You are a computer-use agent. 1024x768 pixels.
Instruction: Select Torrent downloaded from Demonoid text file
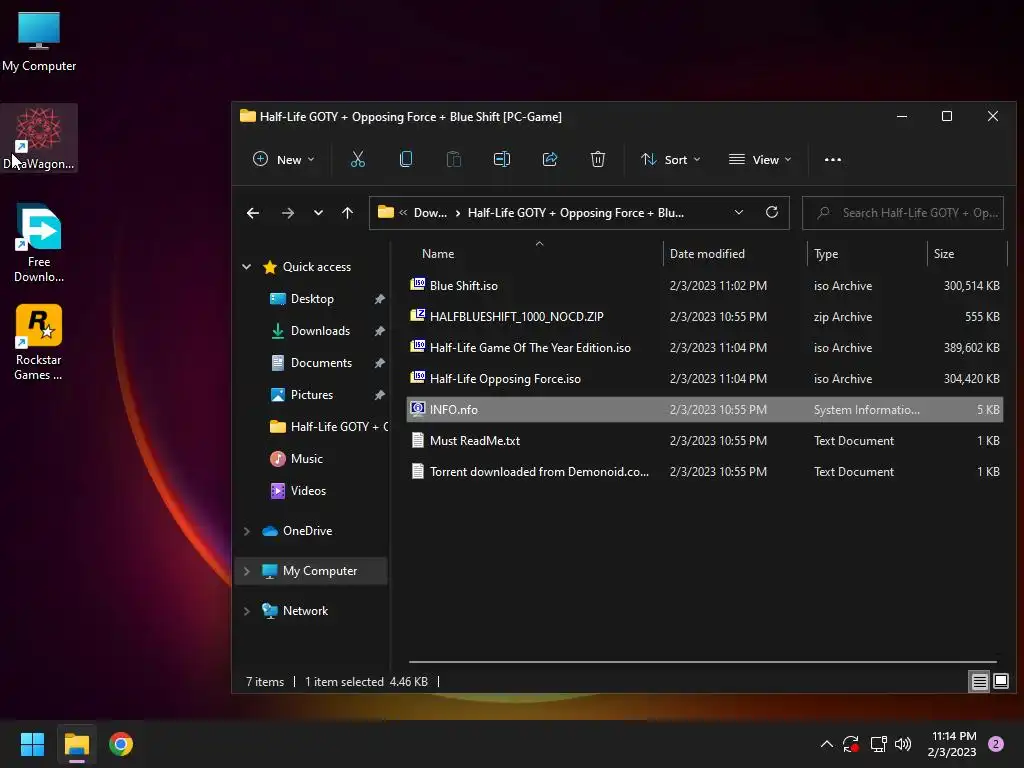(705, 472)
